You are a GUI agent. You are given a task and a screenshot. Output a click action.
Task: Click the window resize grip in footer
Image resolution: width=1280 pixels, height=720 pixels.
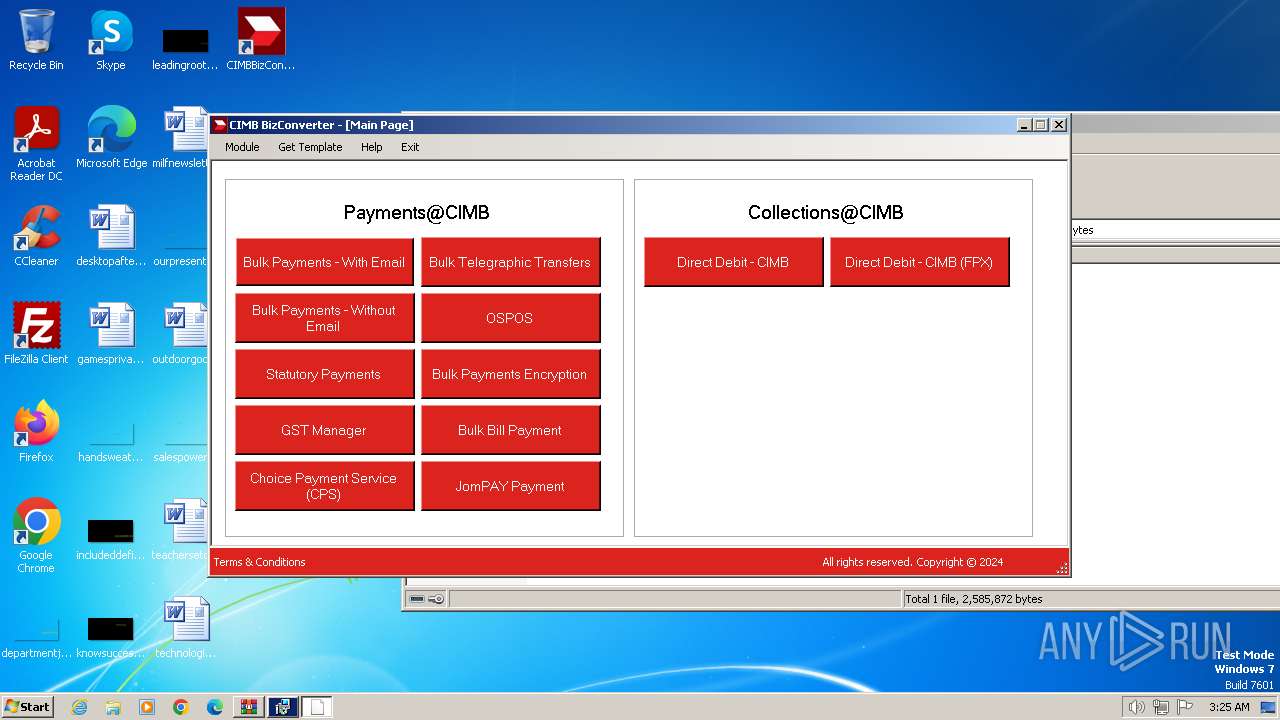tap(1062, 568)
